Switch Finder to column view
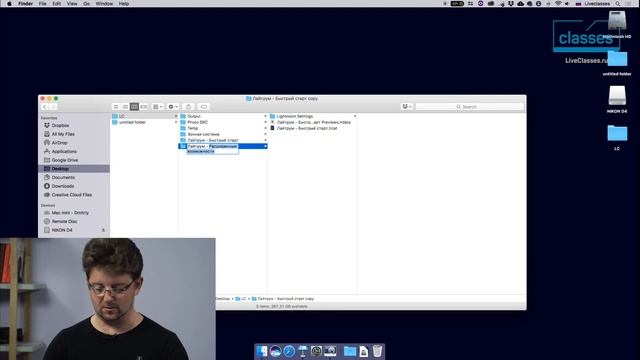The height and width of the screenshot is (360, 640). pyautogui.click(x=134, y=107)
